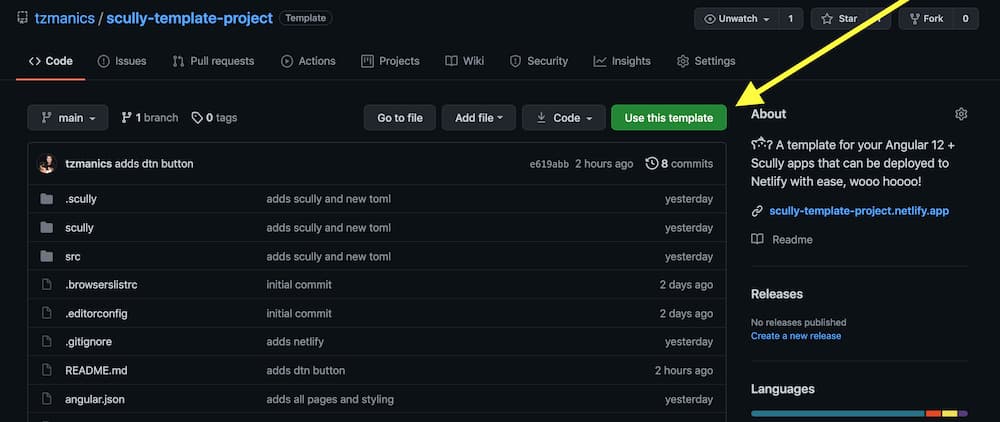Click the .scully folder icon
Viewport: 1000px width, 422px height.
(x=46, y=199)
